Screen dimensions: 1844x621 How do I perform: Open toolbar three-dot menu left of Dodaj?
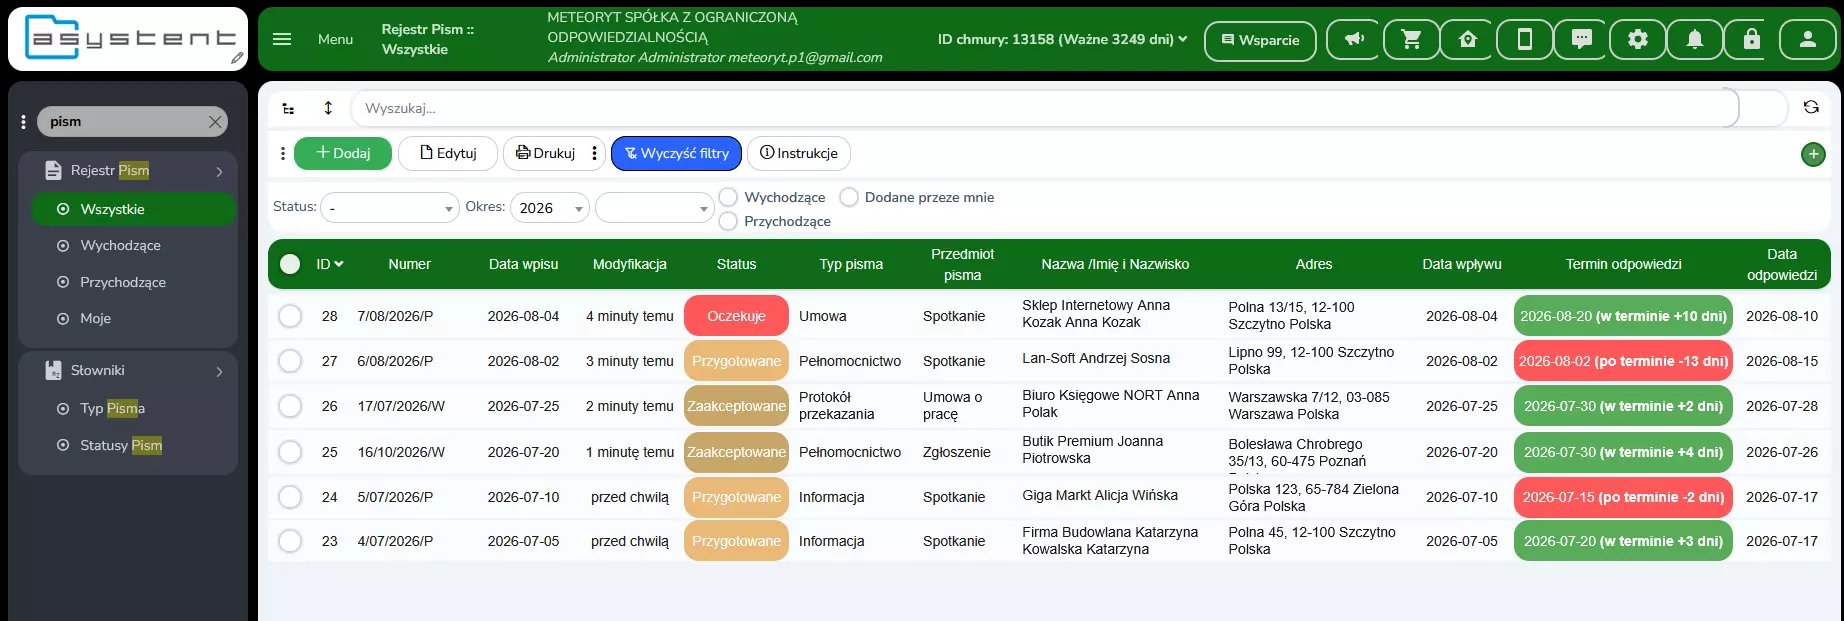[283, 153]
